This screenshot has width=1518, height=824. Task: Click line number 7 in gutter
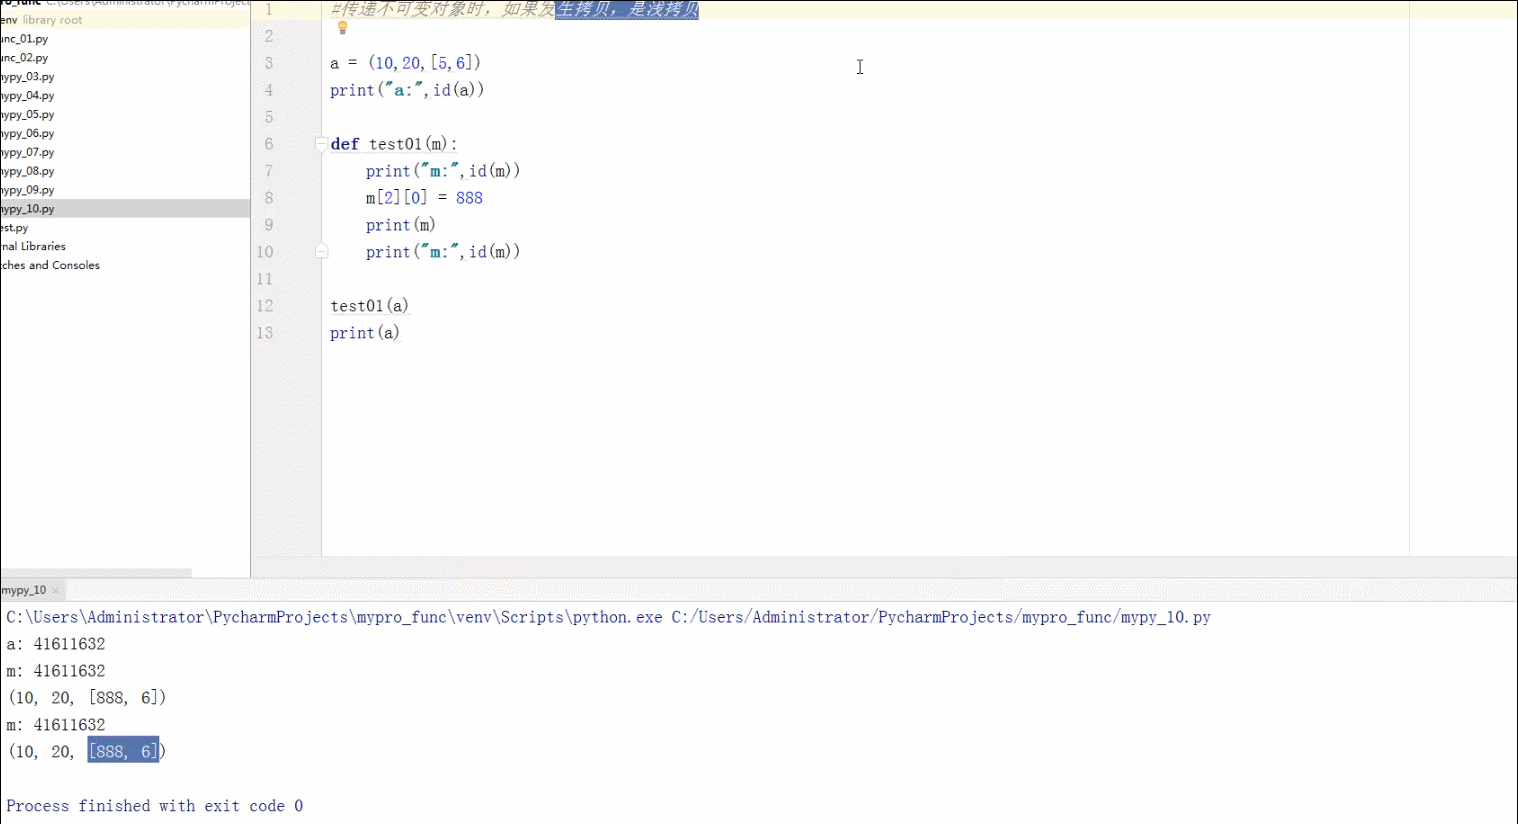point(268,171)
